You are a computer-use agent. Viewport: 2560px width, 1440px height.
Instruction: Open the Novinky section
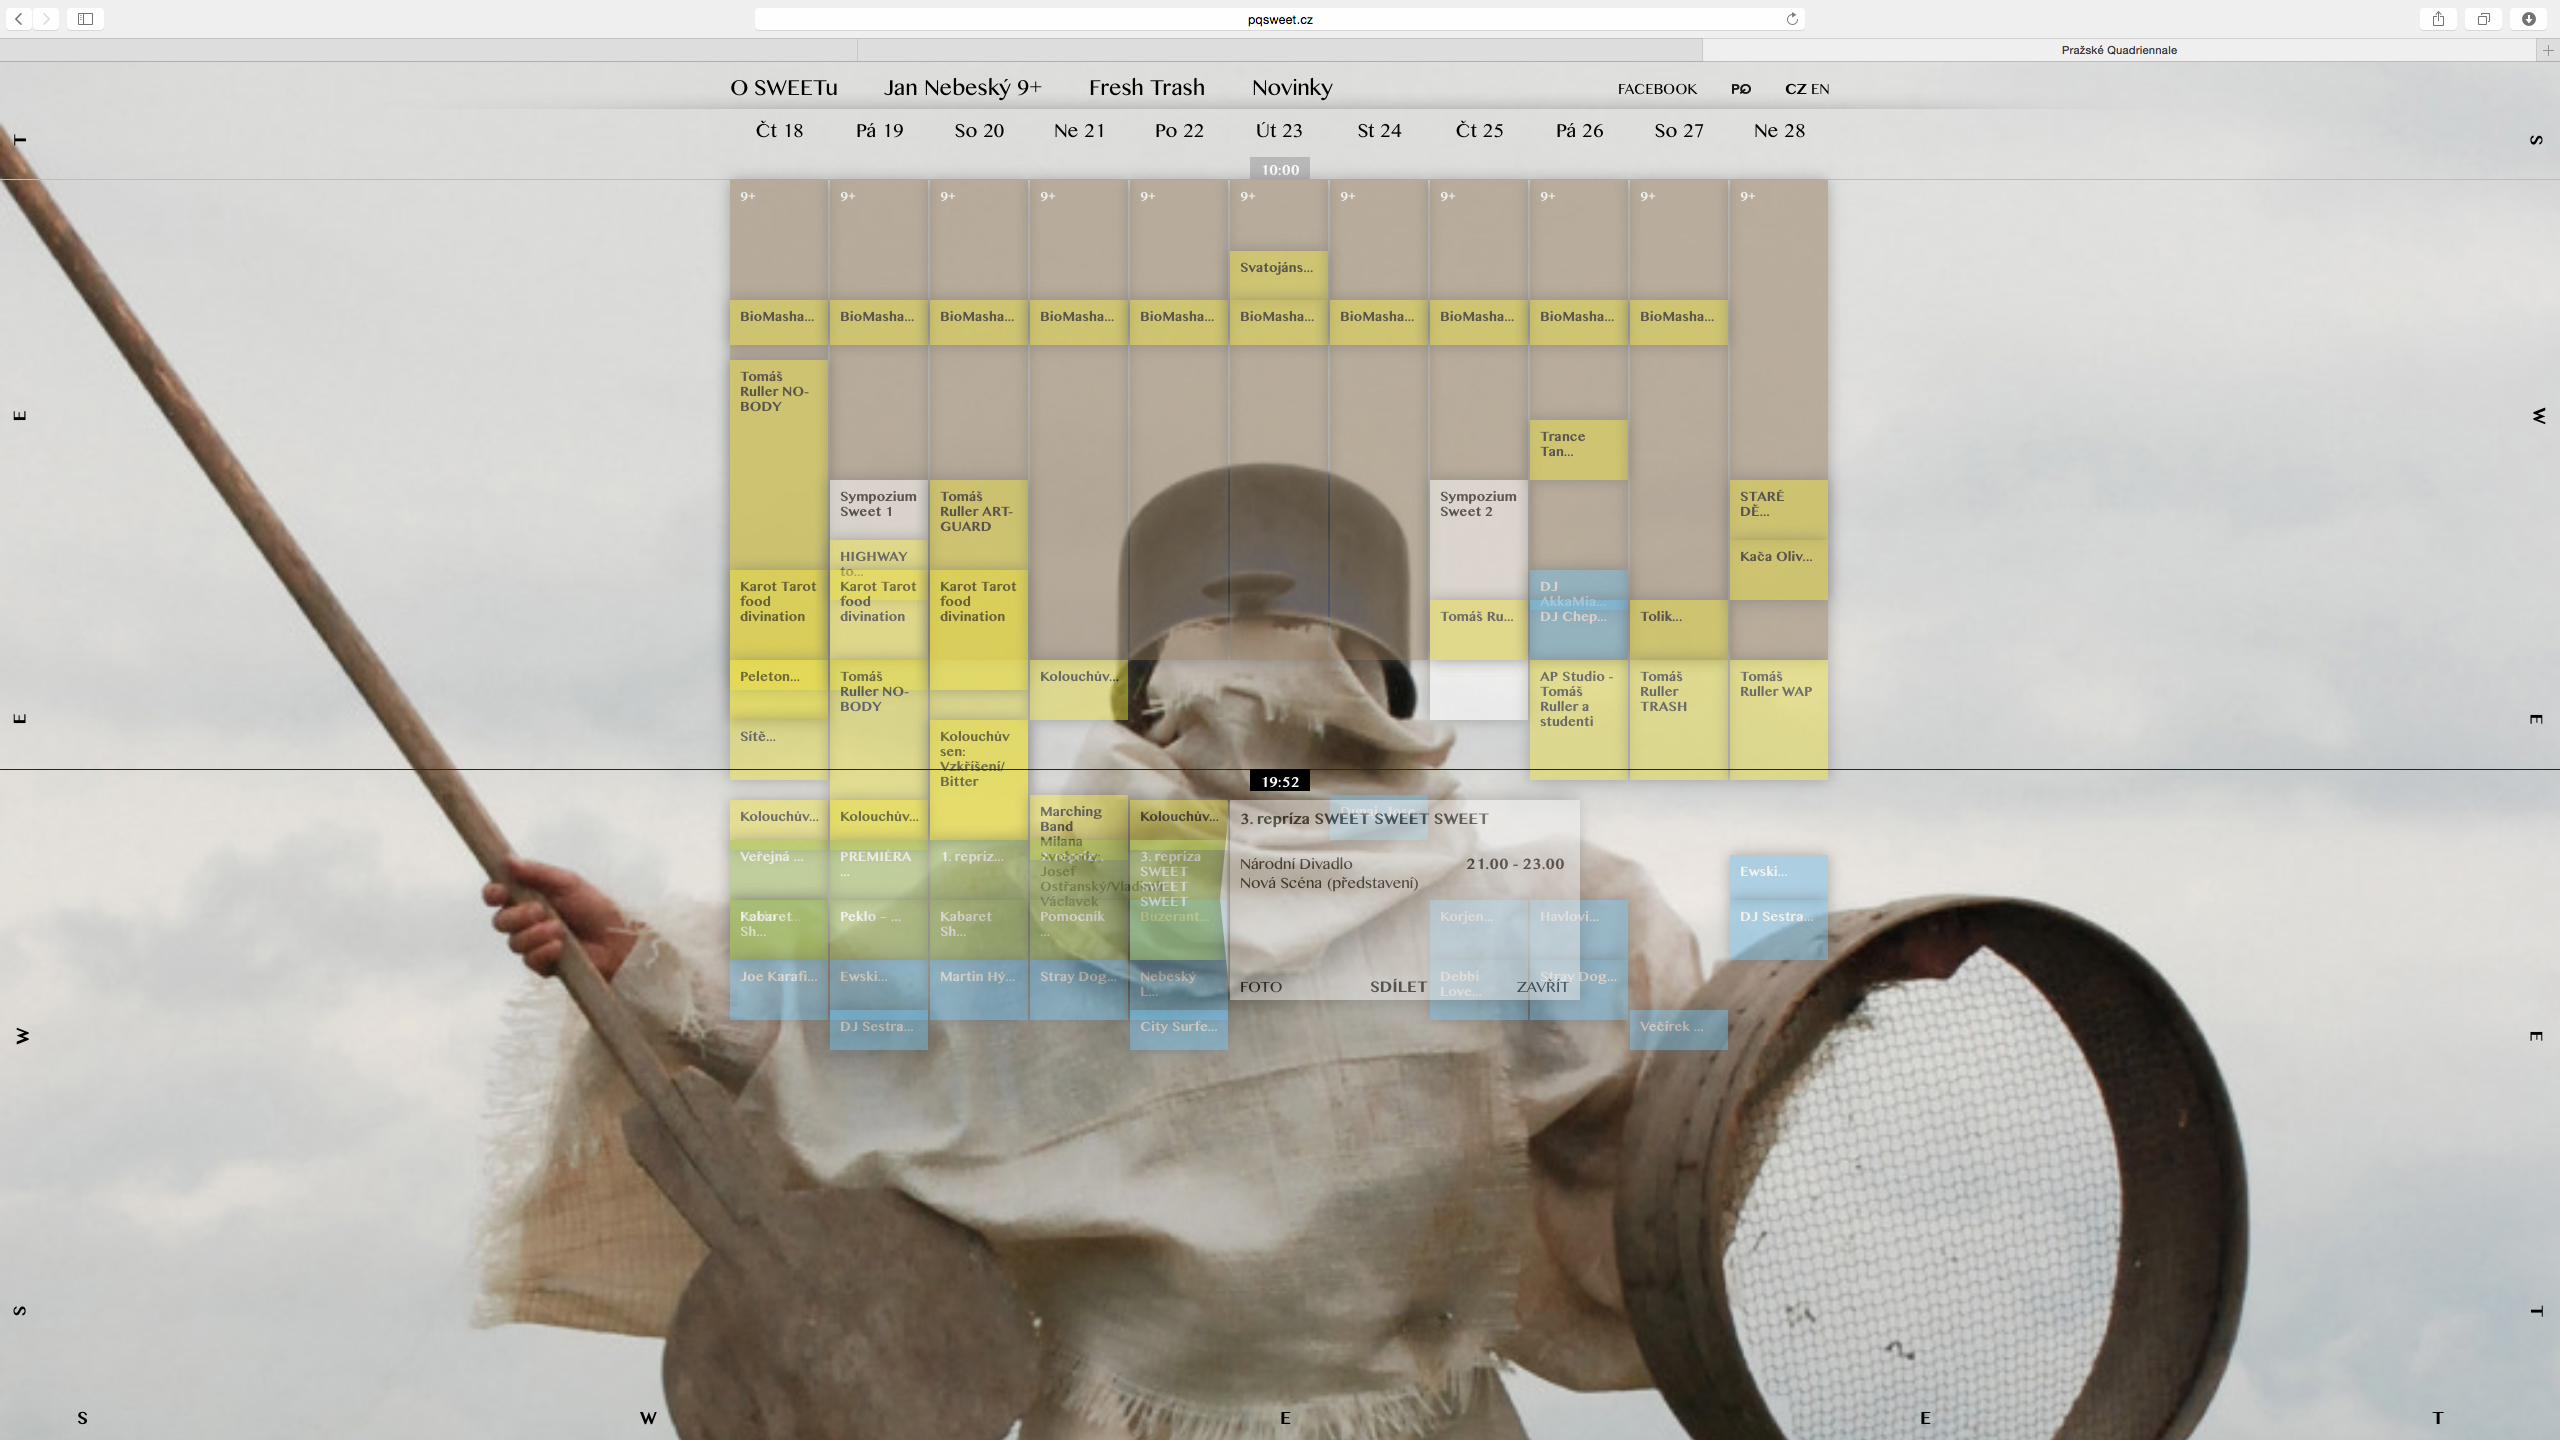[x=1292, y=88]
